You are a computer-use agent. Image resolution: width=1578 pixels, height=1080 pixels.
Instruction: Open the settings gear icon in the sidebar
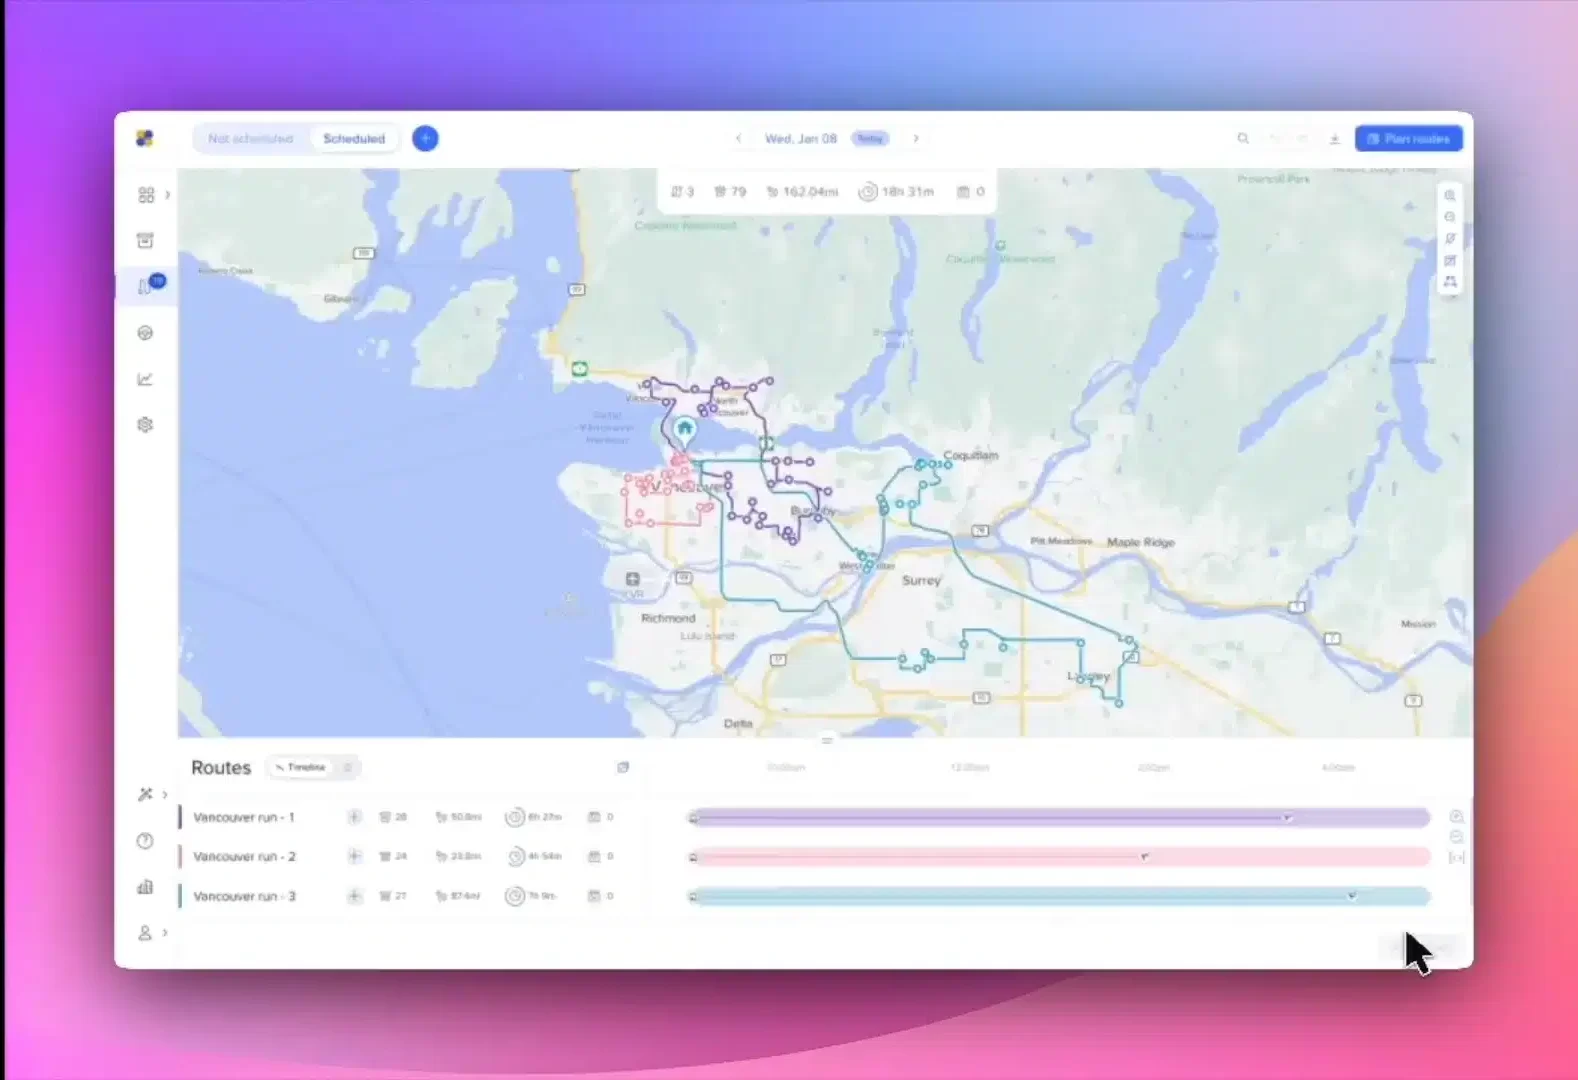(145, 425)
